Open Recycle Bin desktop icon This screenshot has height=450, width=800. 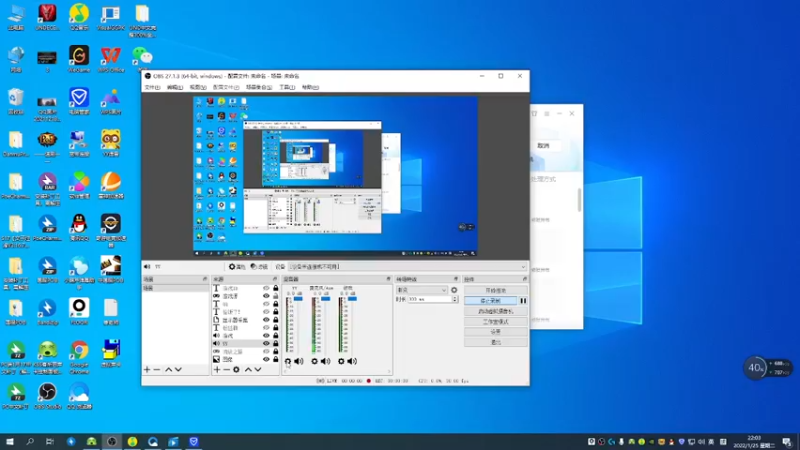tap(16, 101)
